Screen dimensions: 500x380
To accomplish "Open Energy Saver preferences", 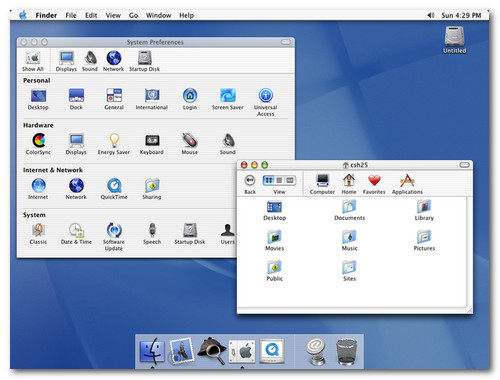I will 114,144.
